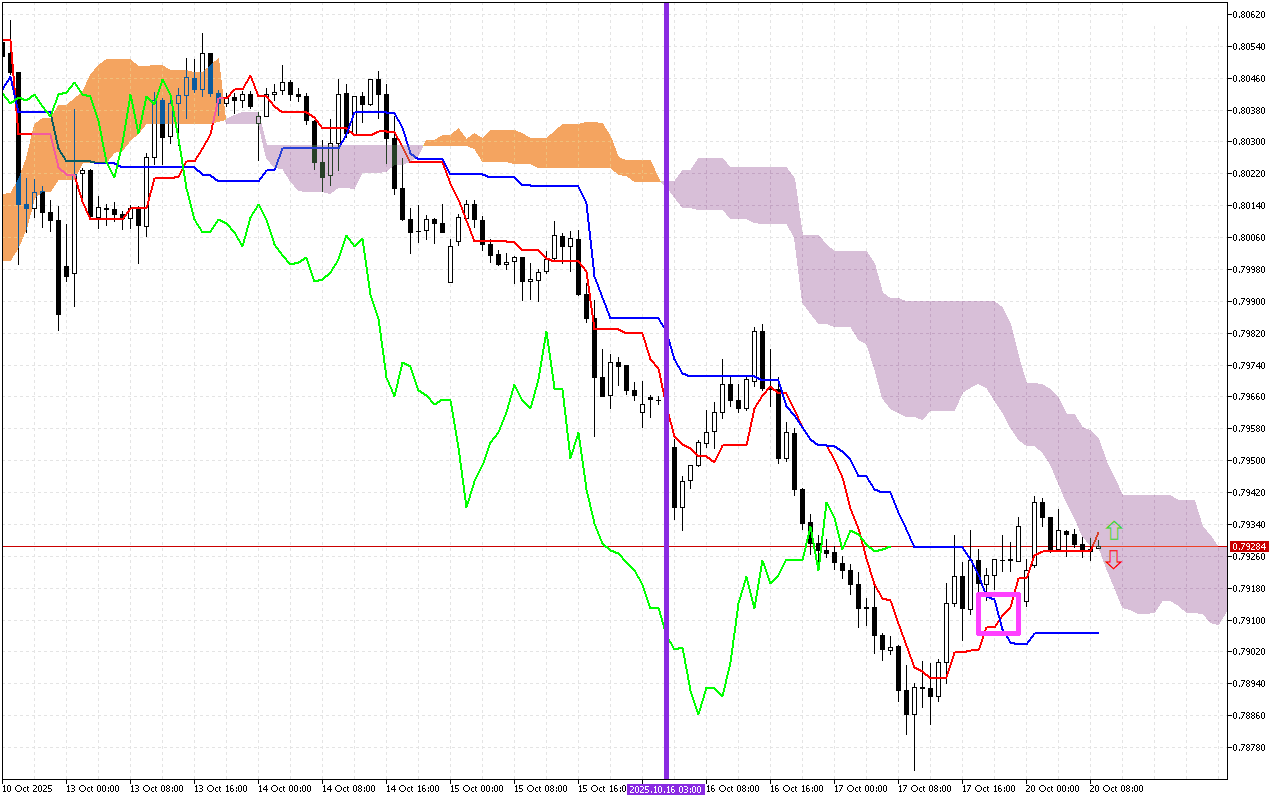Click the 0.78780 price axis label

point(1248,747)
